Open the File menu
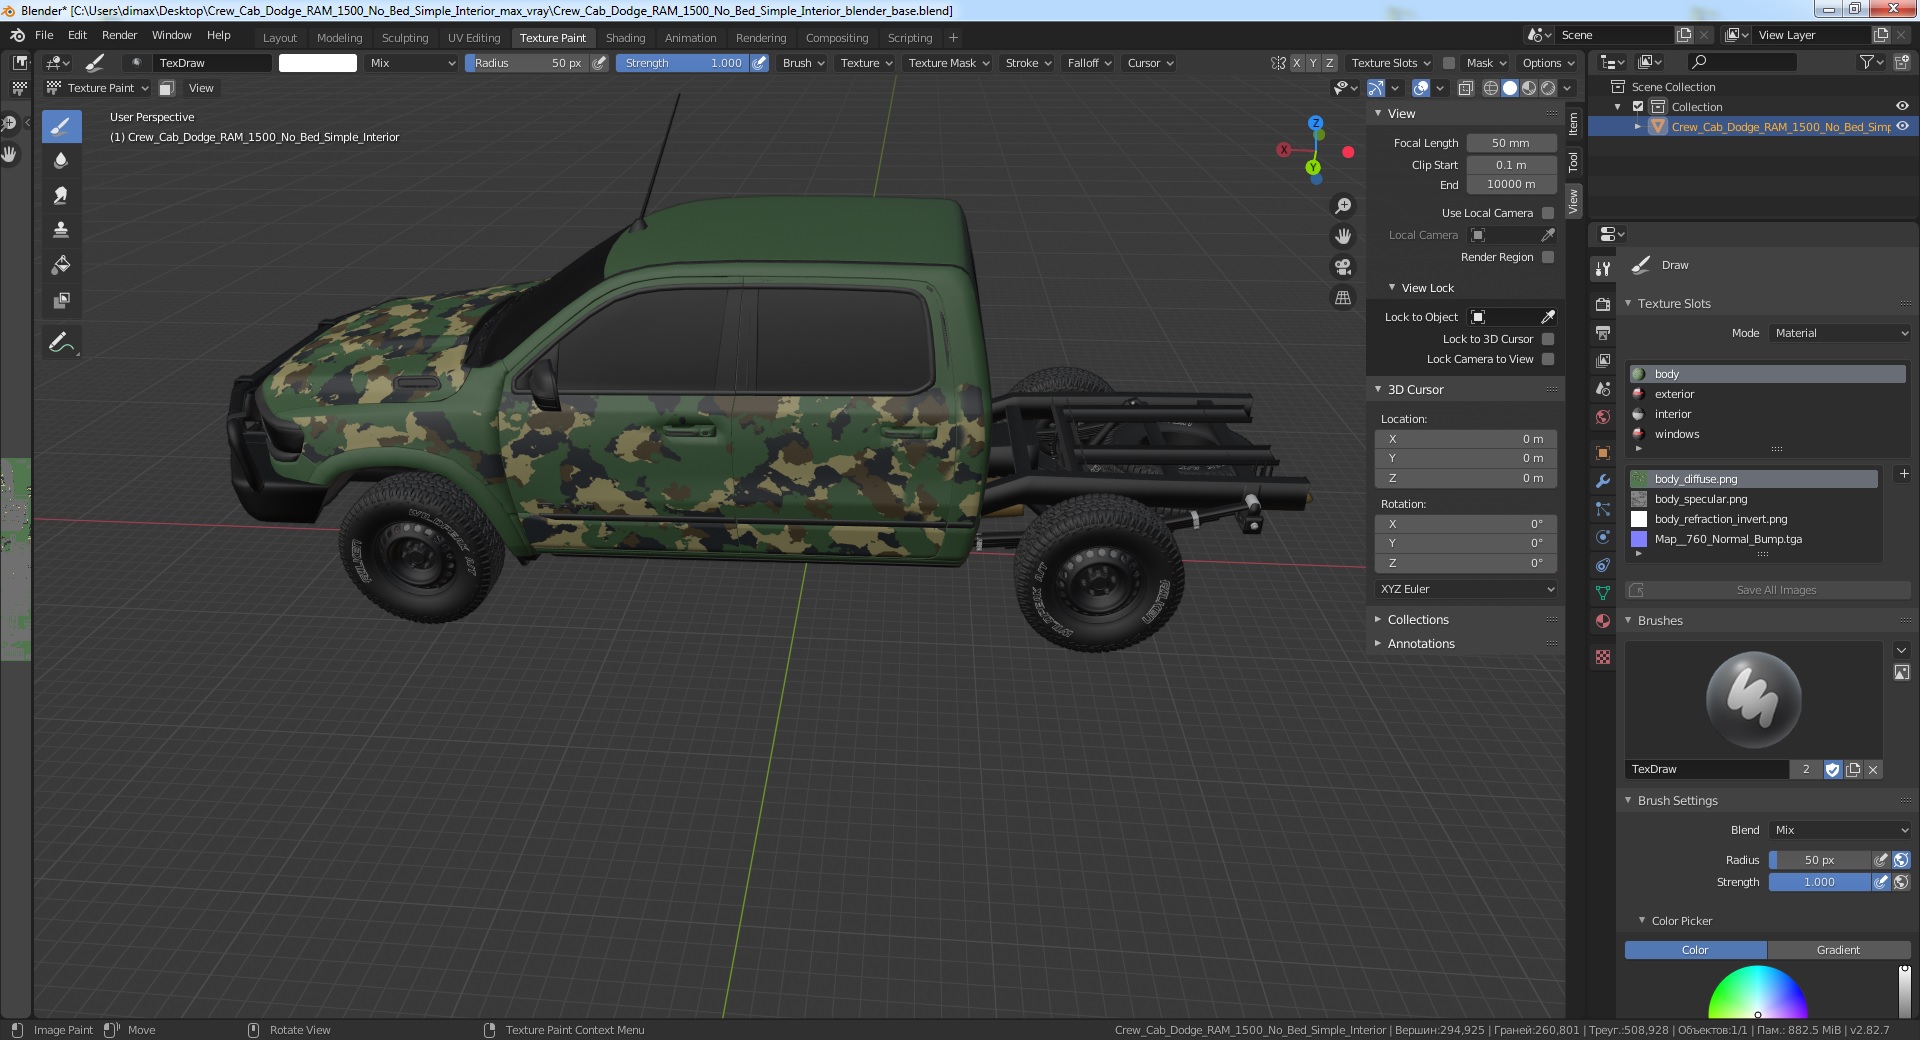 pos(44,35)
